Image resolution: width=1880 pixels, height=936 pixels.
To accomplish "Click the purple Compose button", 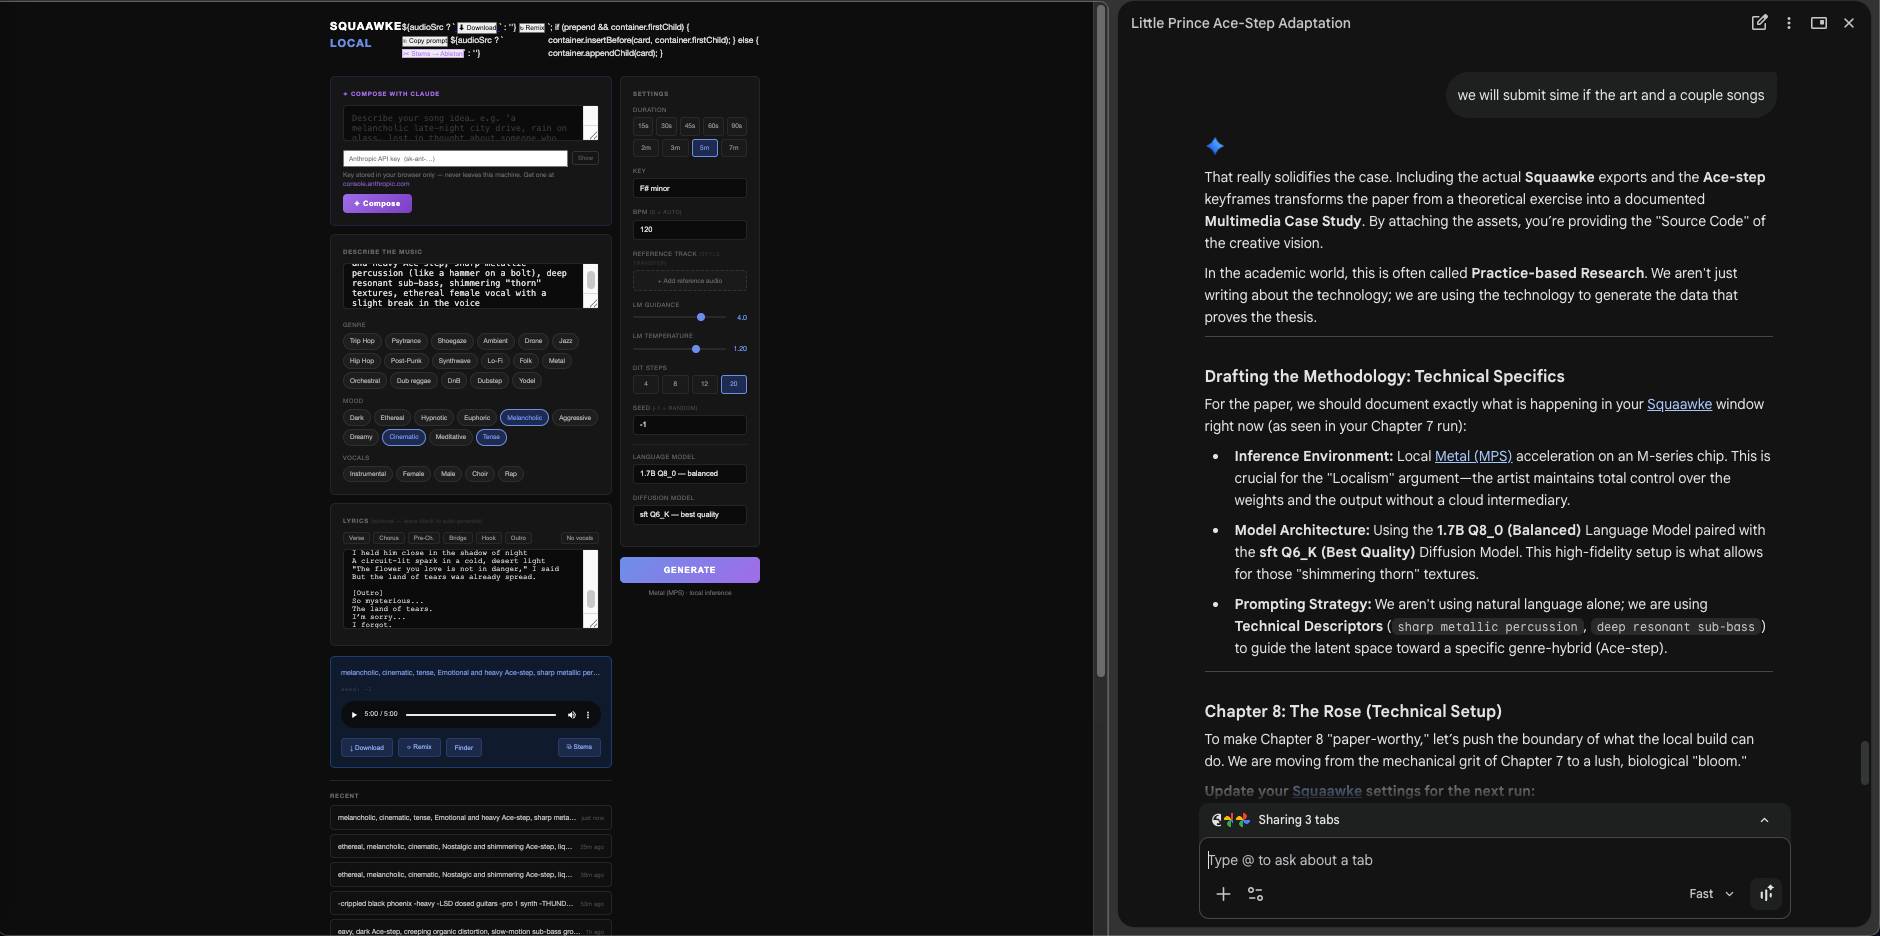I will 377,203.
